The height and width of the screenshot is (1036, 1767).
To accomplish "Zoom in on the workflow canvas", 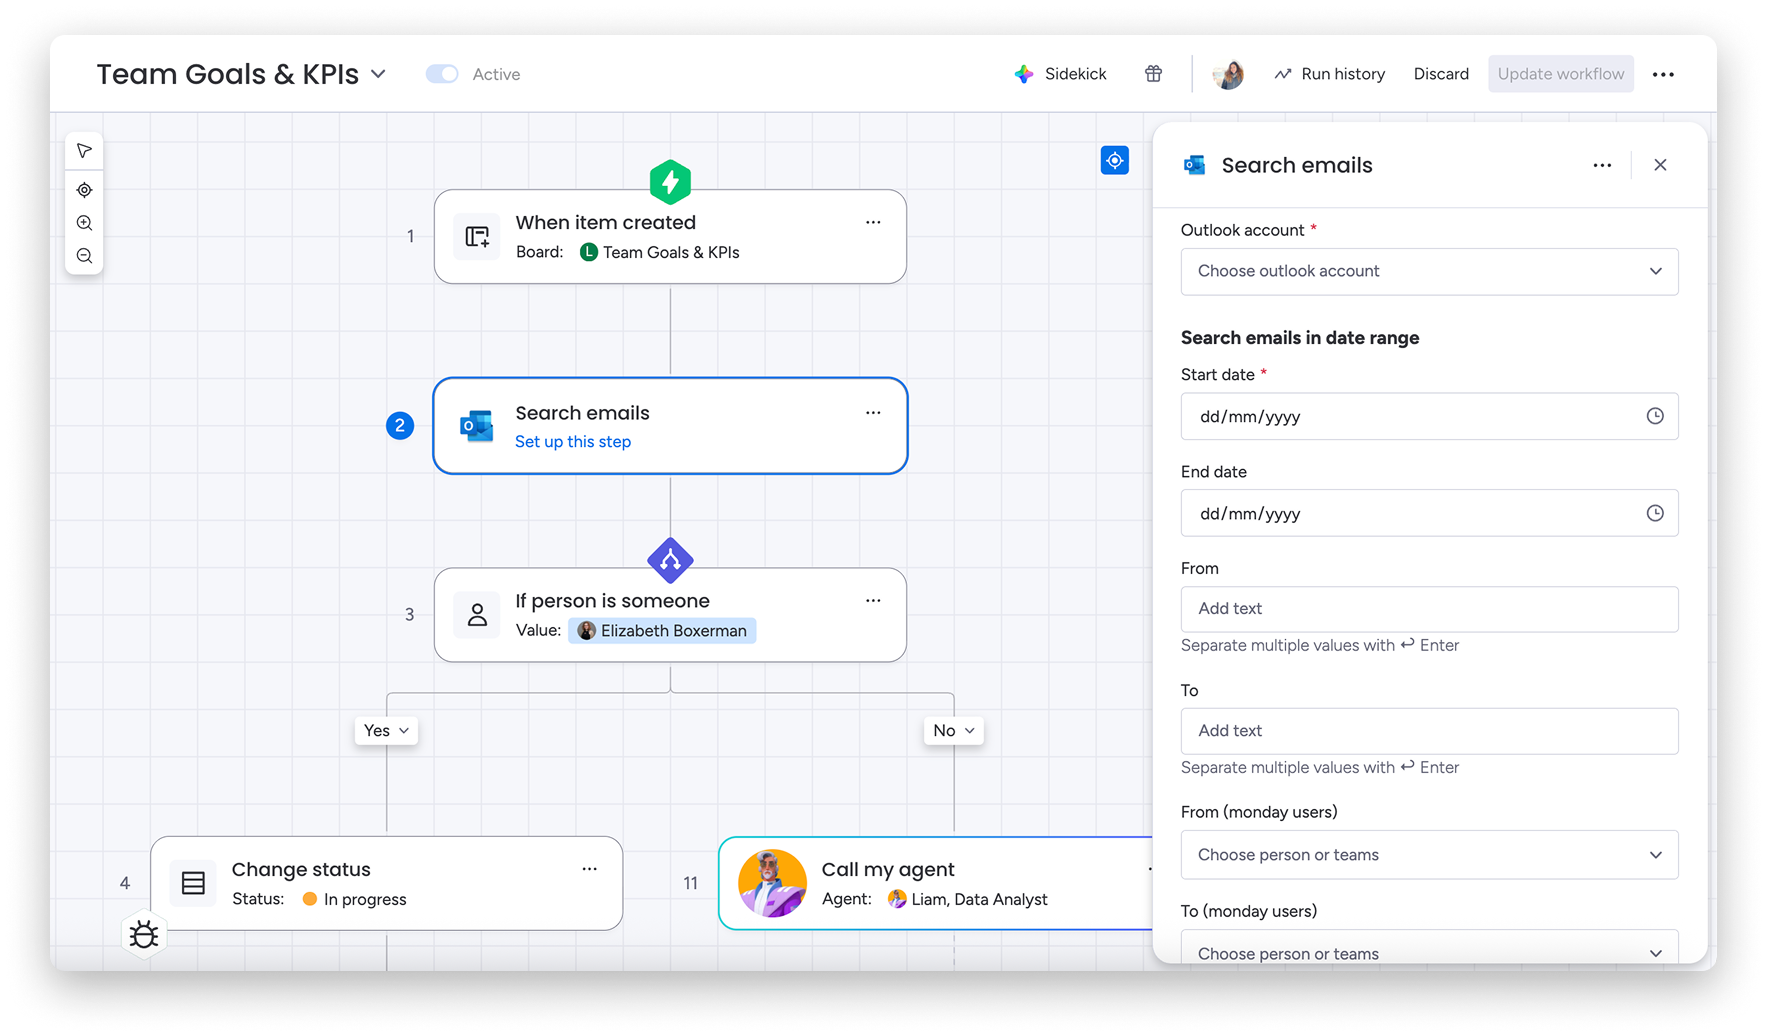I will (84, 223).
